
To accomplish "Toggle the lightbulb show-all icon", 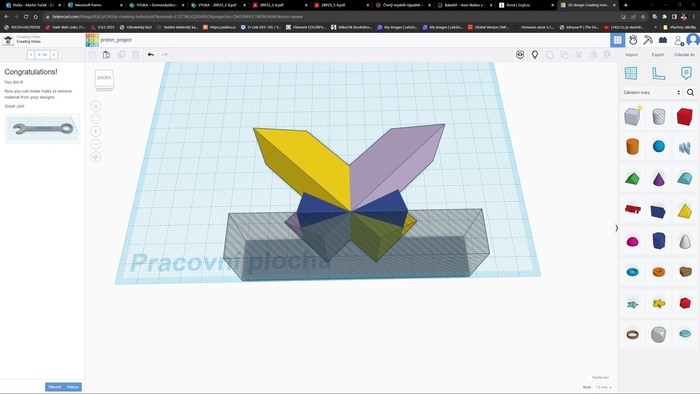I will [535, 54].
